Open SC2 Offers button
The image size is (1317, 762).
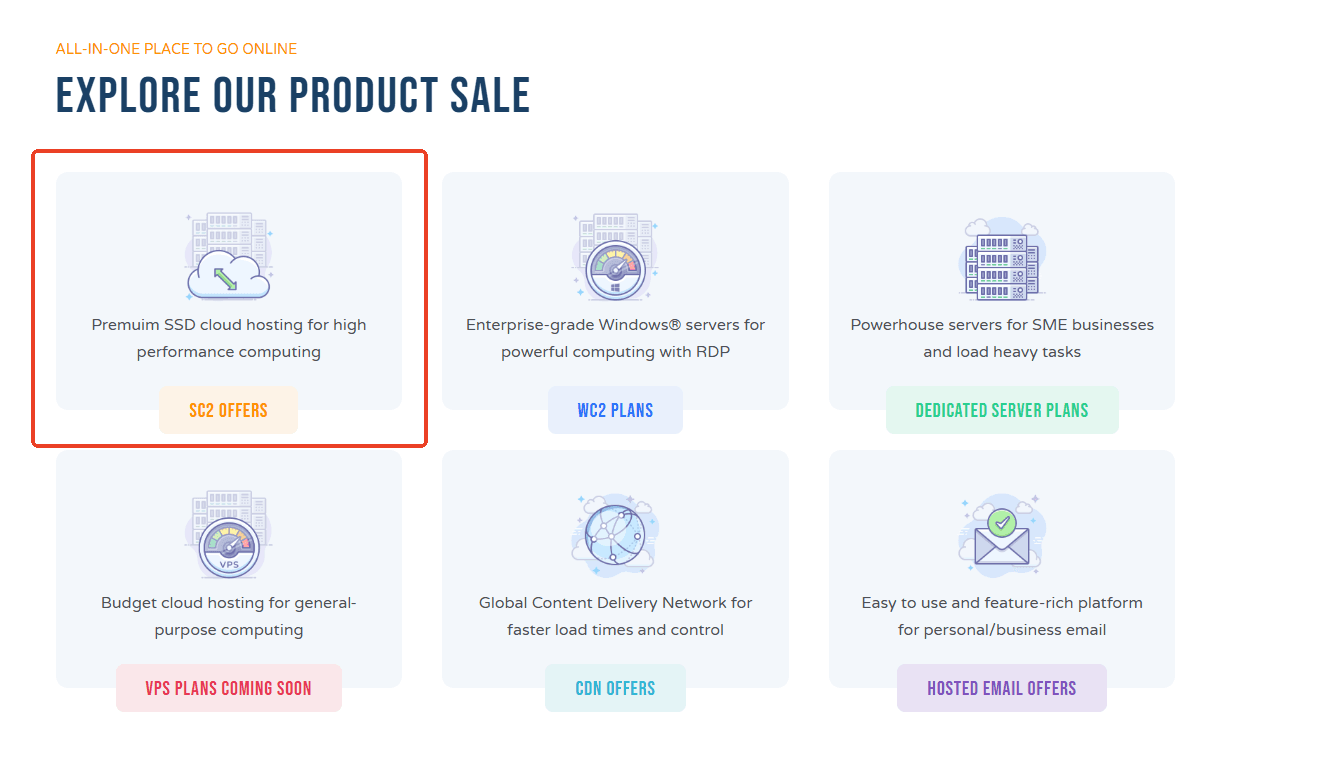coord(228,410)
